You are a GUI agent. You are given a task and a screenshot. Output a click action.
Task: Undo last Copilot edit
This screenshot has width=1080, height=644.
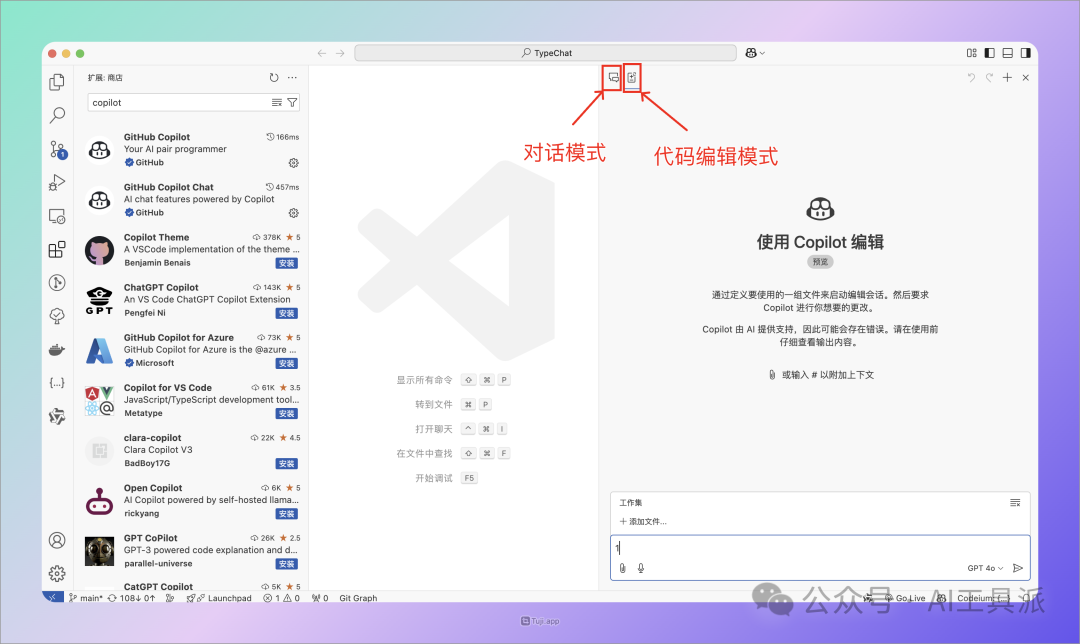(971, 78)
